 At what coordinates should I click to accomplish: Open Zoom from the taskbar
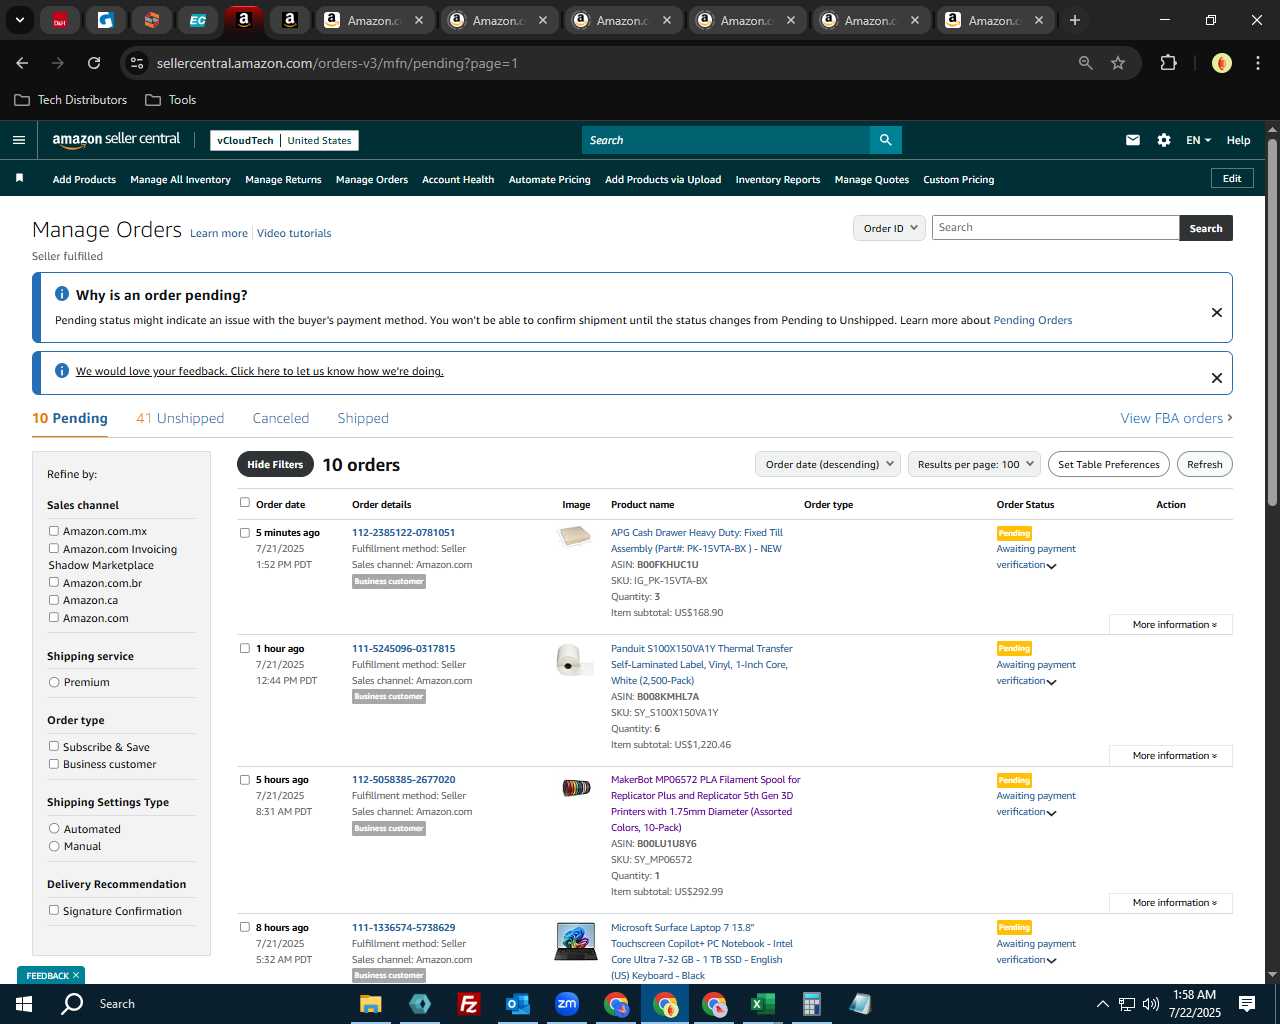pyautogui.click(x=567, y=1004)
